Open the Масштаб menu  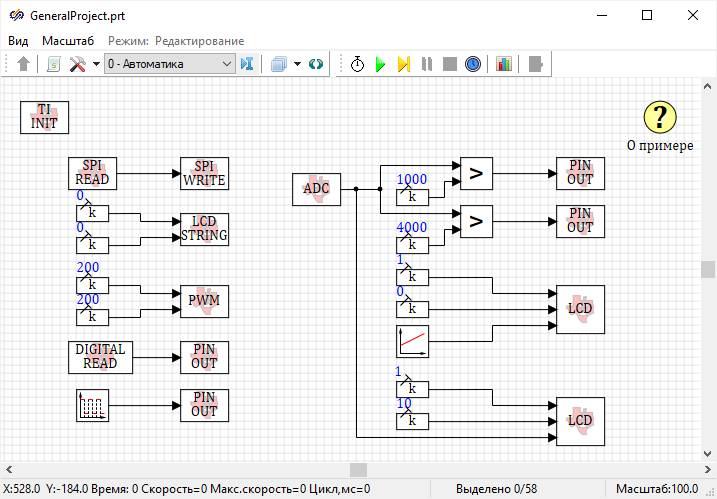click(x=68, y=41)
